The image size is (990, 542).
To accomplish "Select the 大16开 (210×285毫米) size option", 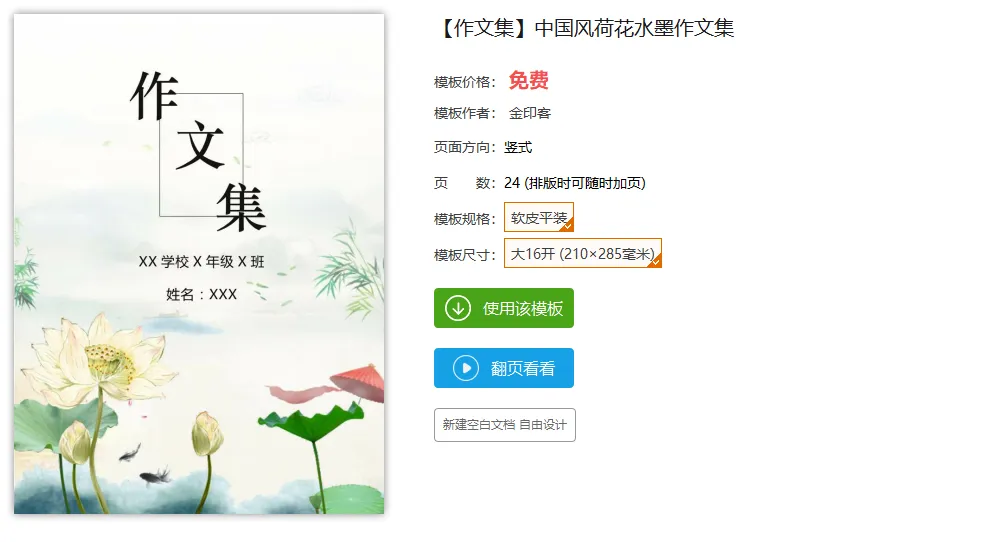I will pos(583,253).
